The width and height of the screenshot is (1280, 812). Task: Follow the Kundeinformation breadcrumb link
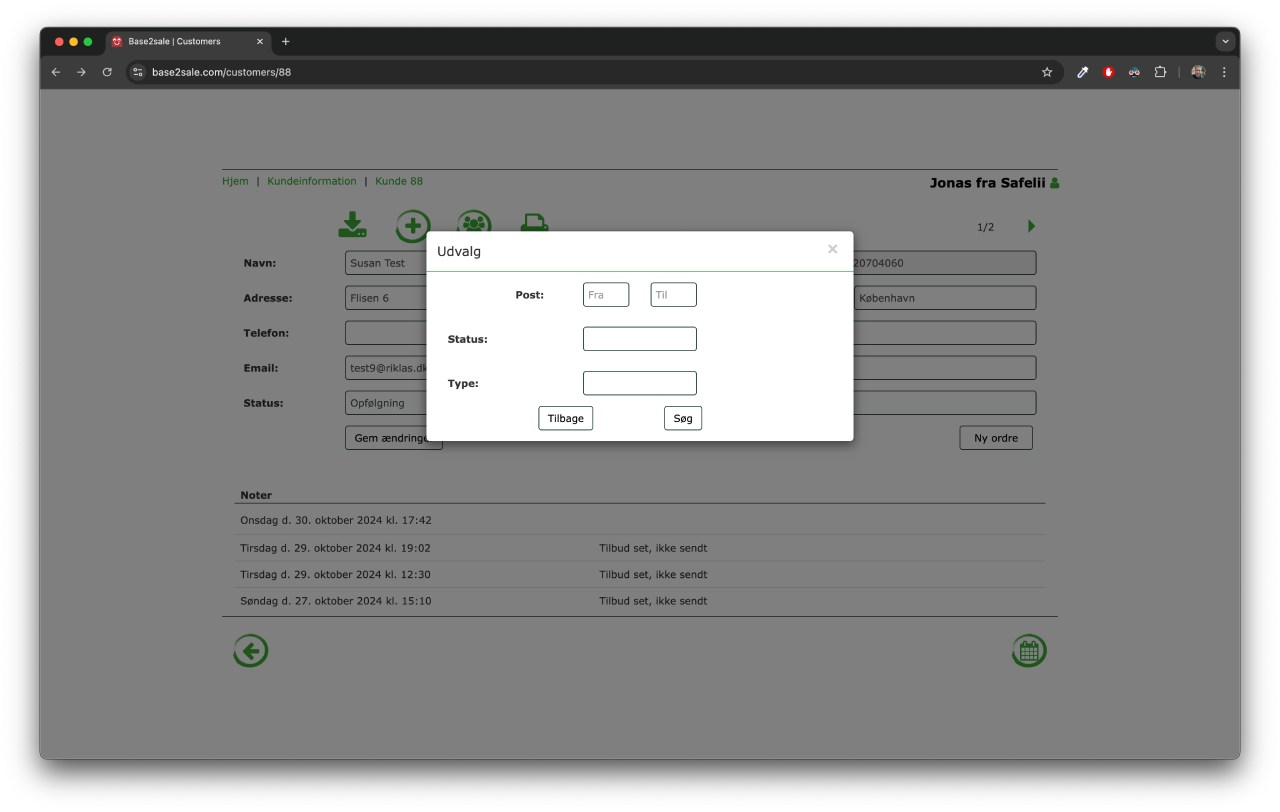(x=311, y=181)
